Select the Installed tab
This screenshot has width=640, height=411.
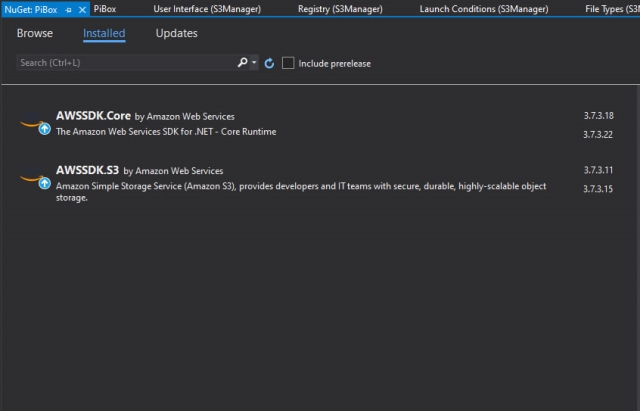pyautogui.click(x=104, y=33)
